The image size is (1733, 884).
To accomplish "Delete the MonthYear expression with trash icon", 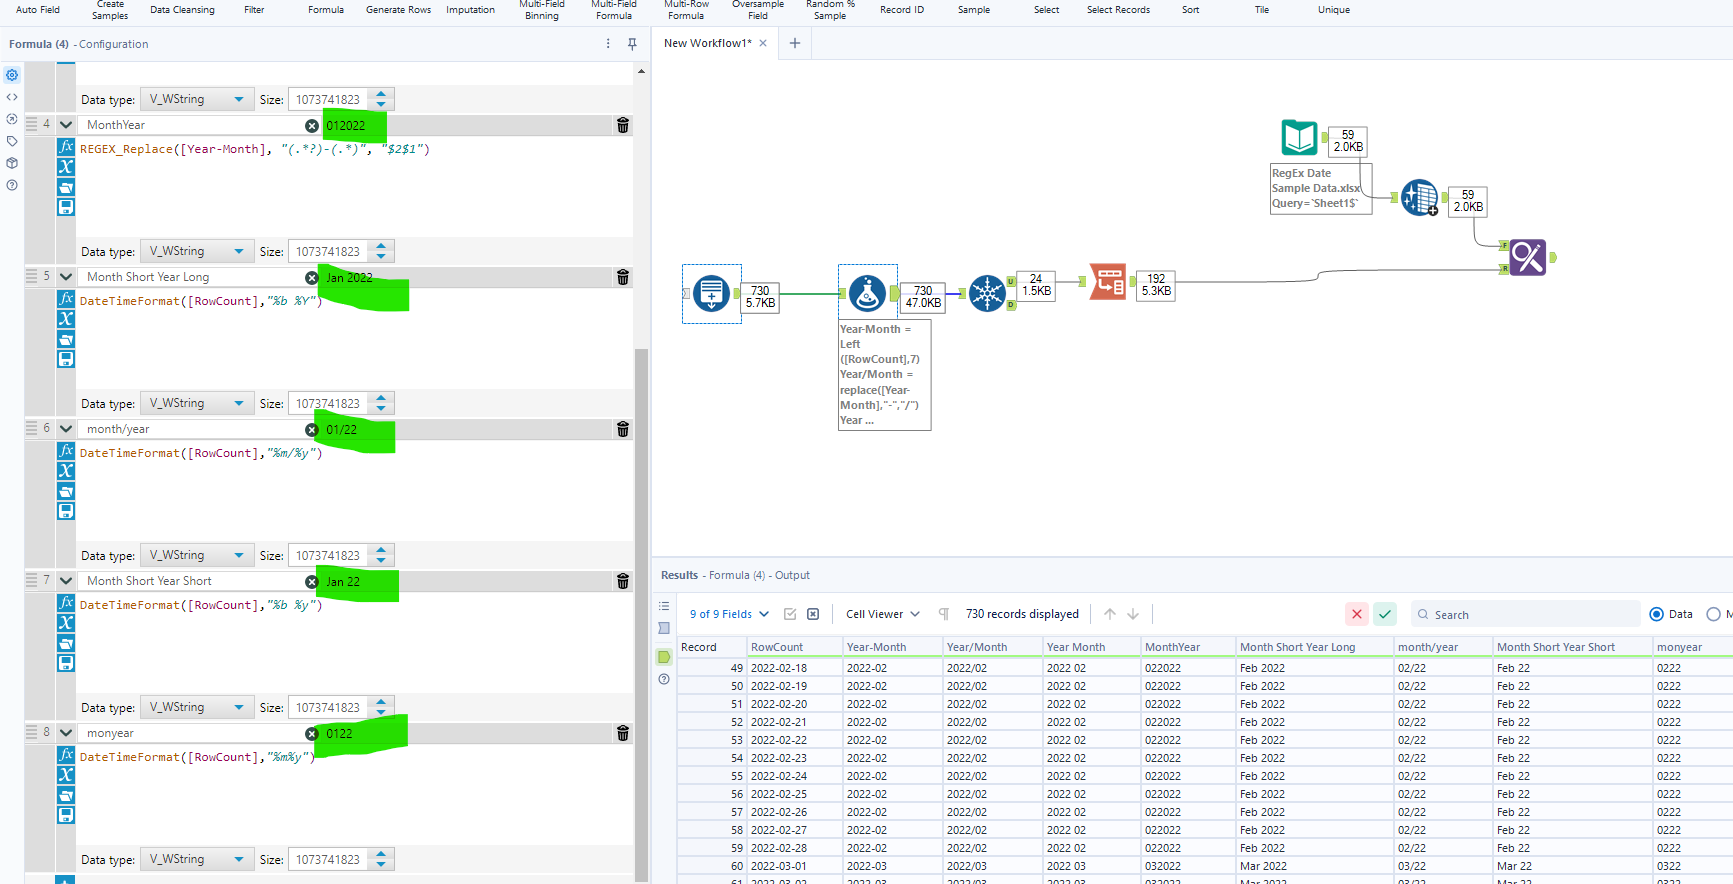I will [x=623, y=125].
